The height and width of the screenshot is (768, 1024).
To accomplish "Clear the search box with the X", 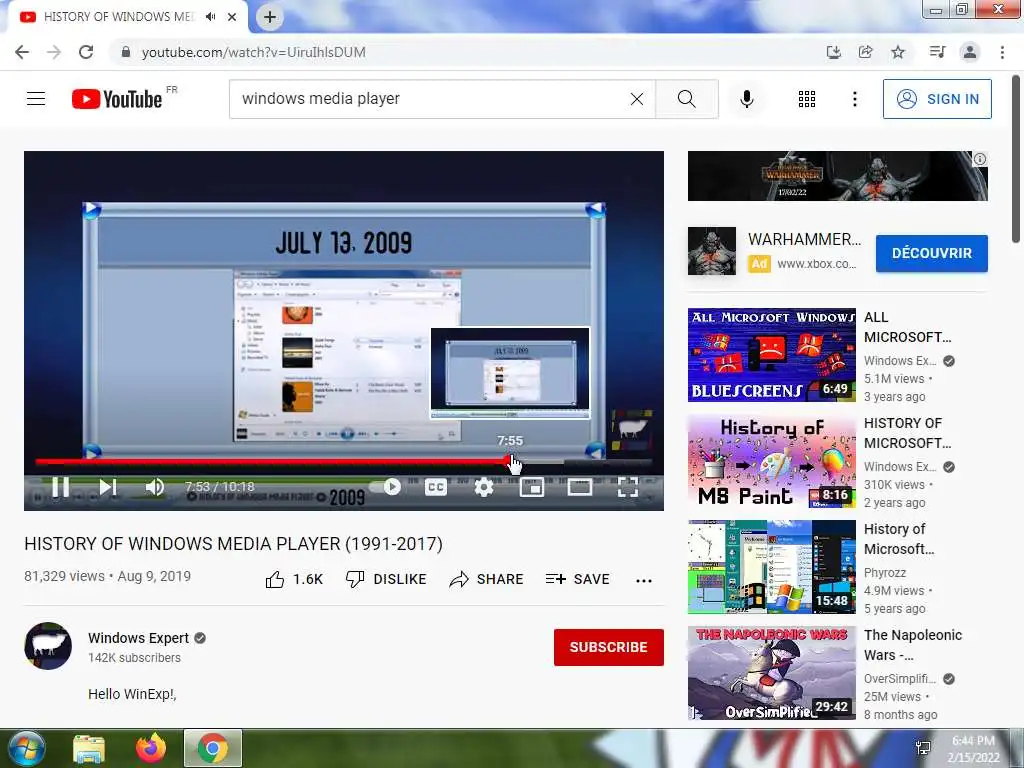I will (x=637, y=99).
